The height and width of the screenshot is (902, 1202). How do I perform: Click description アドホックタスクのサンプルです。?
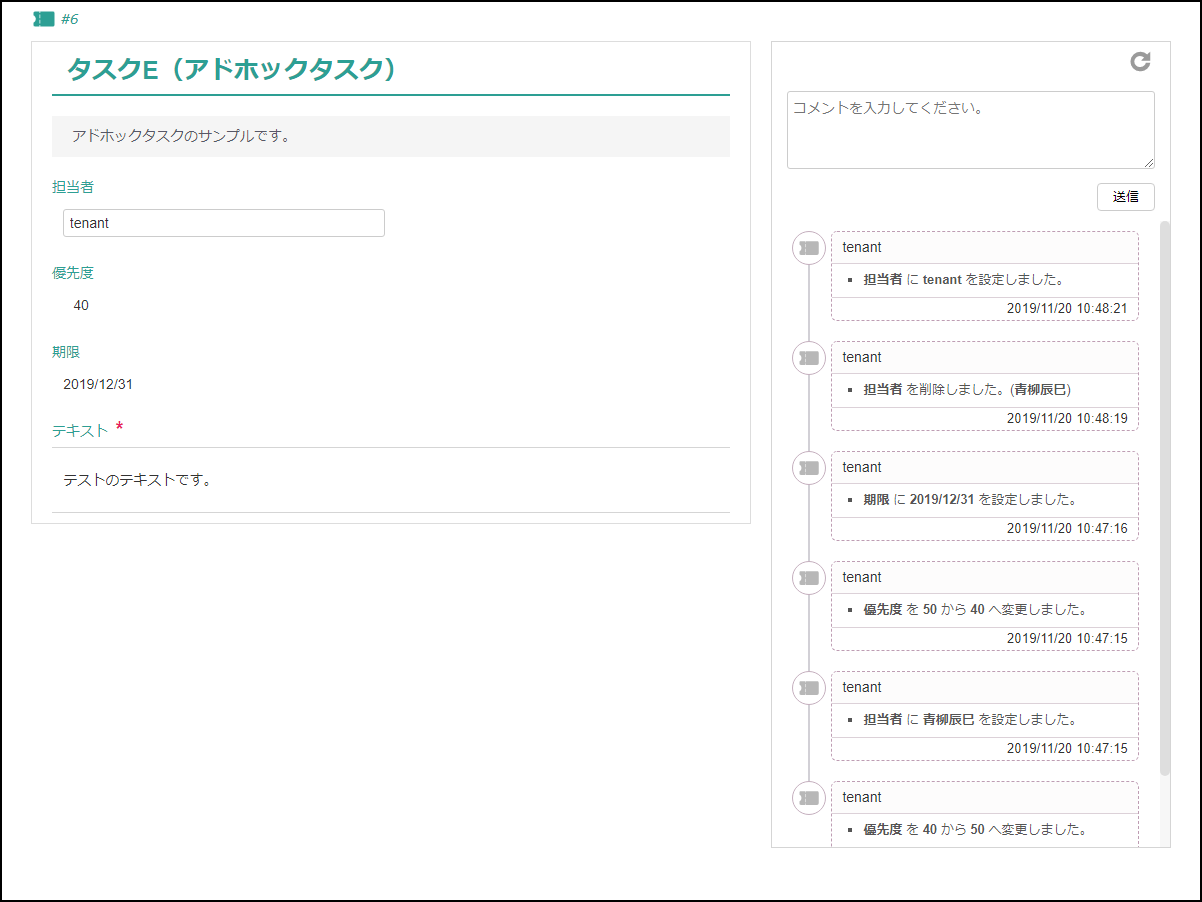click(181, 136)
